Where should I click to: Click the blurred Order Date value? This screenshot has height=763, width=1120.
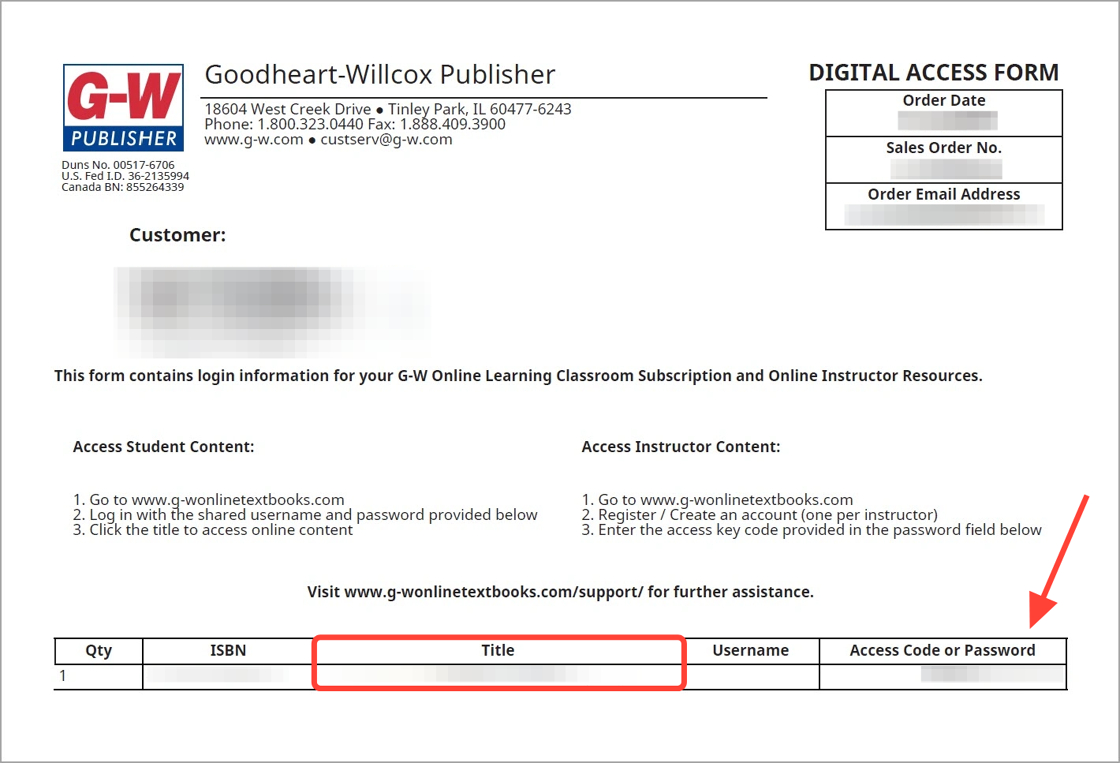(947, 121)
